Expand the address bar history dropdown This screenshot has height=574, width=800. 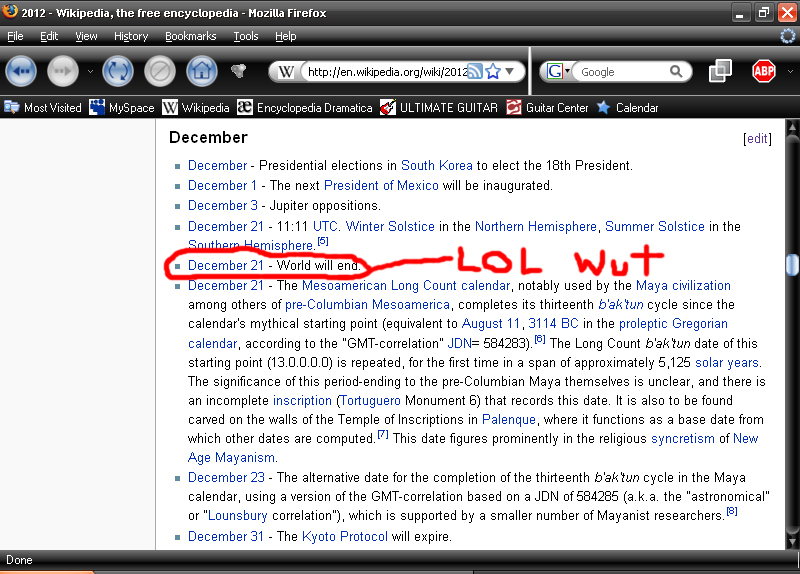point(510,72)
